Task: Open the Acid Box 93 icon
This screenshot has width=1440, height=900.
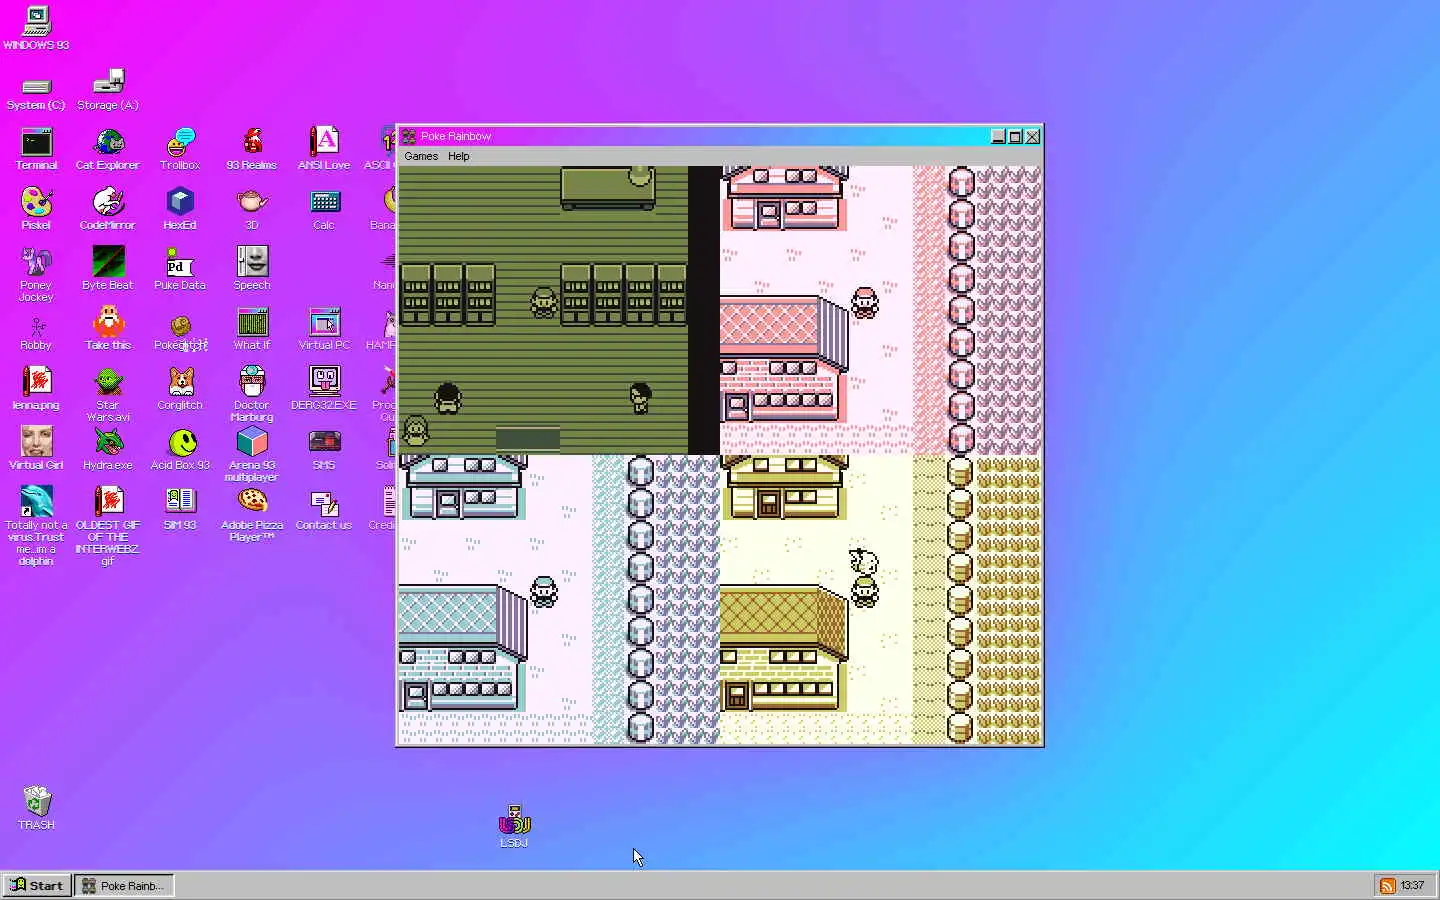Action: (180, 449)
